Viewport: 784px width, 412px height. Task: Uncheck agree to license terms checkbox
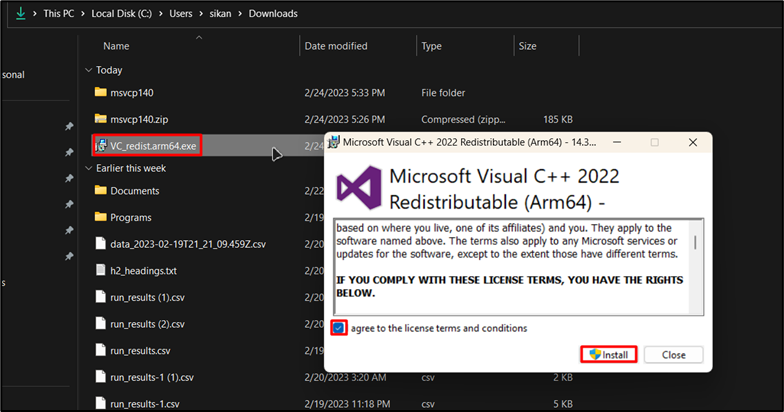pyautogui.click(x=338, y=328)
